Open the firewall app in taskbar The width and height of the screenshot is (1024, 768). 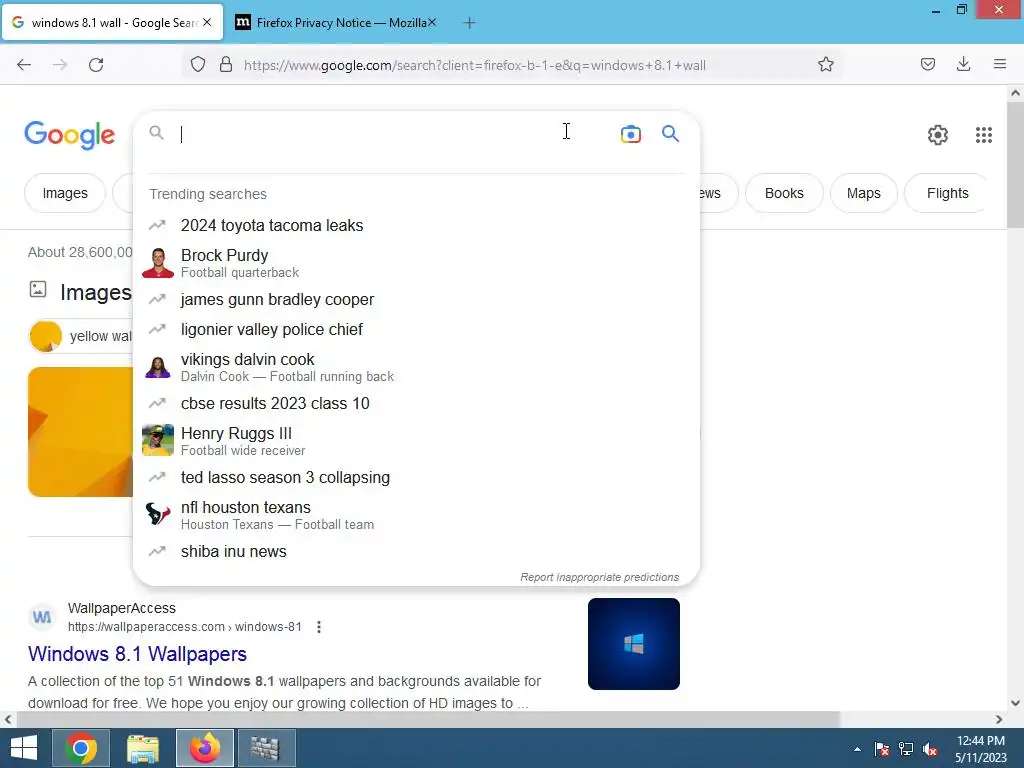point(266,748)
